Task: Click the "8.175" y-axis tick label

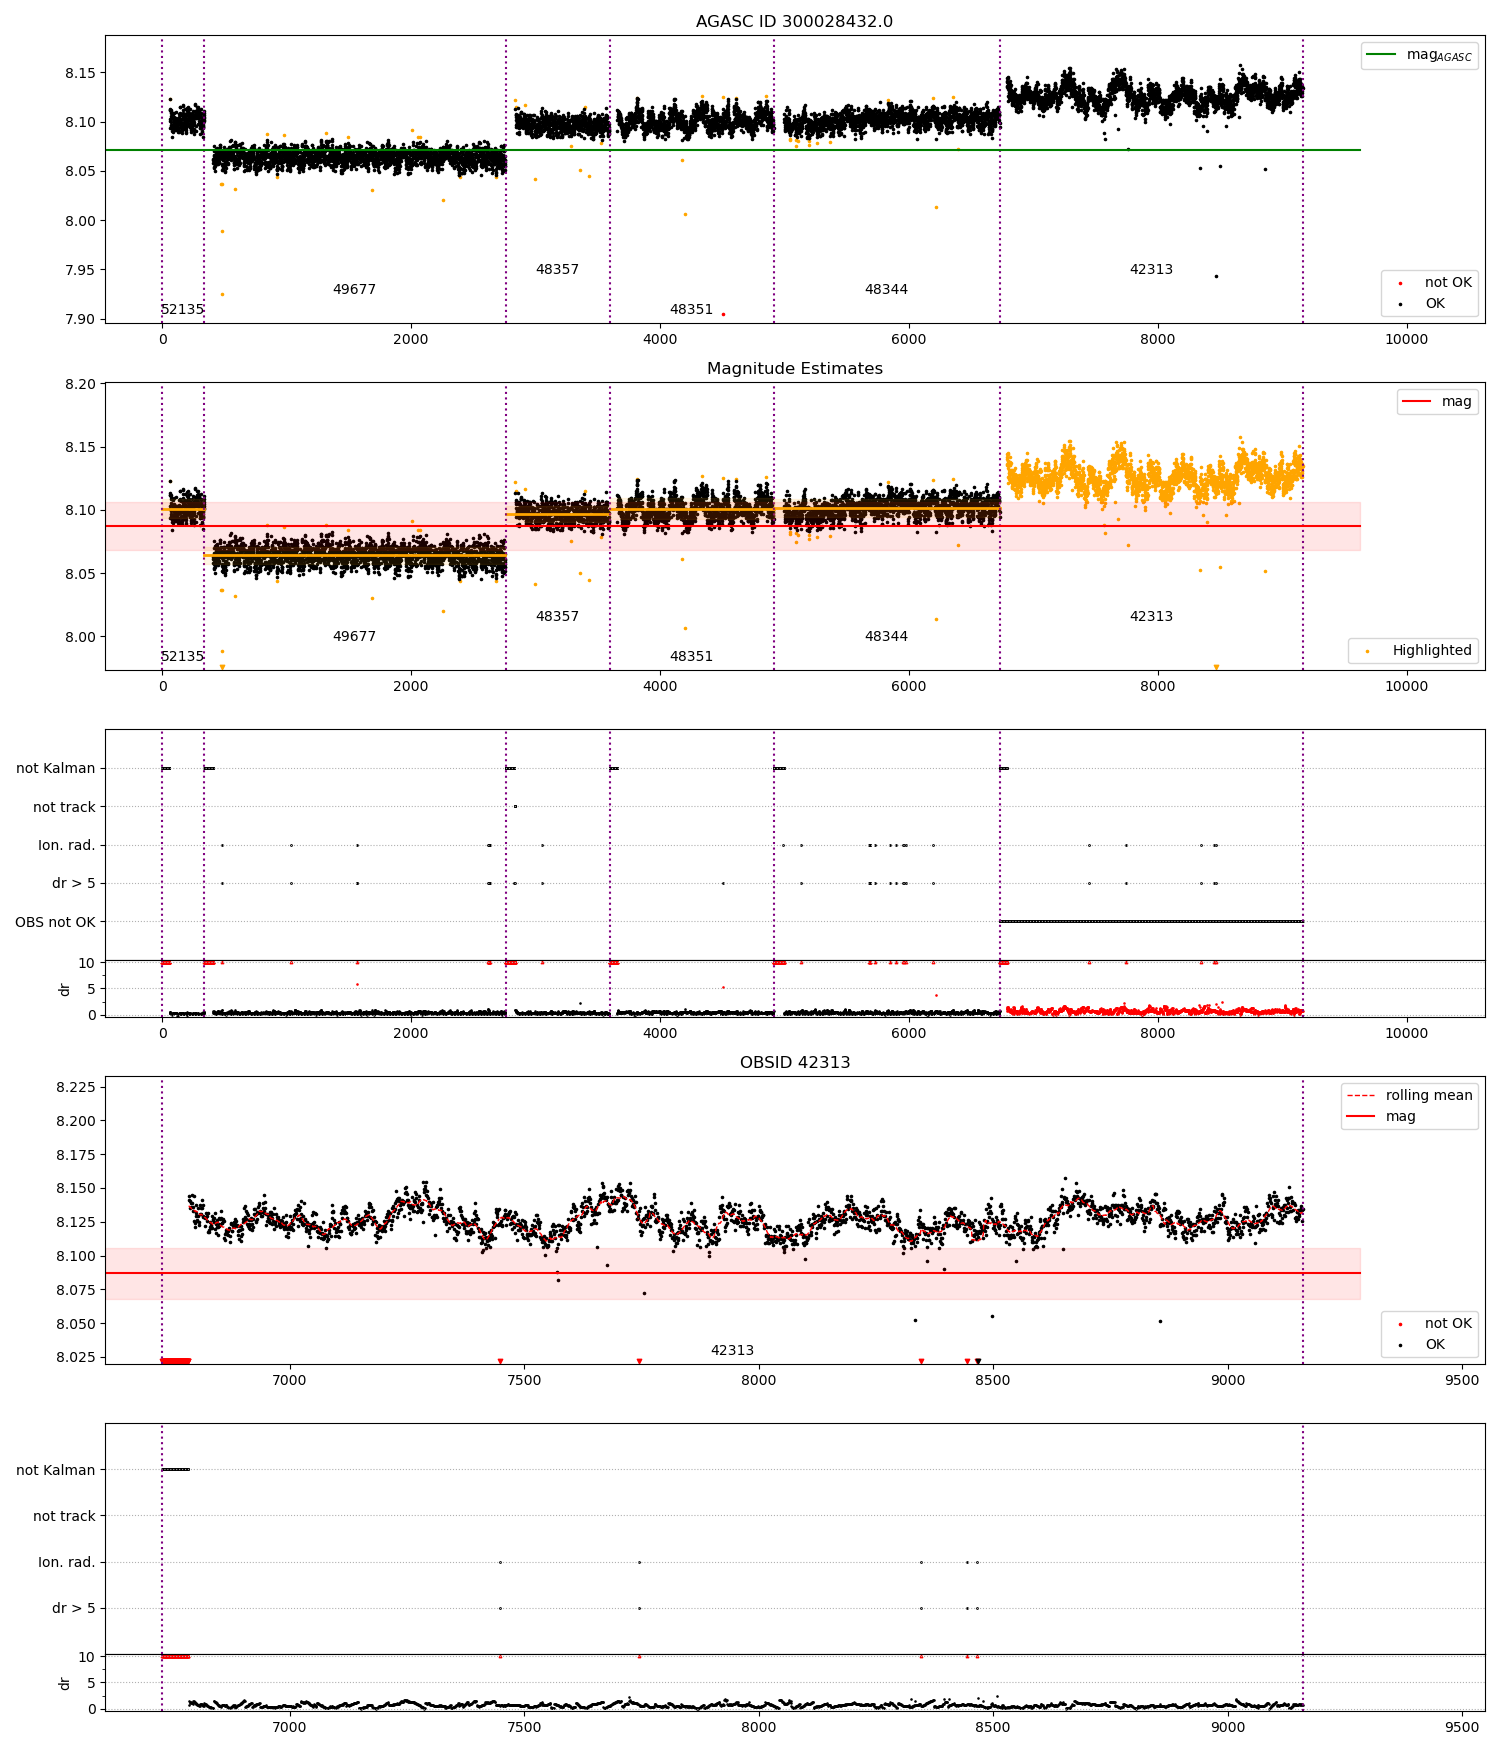Action: 76,1154
